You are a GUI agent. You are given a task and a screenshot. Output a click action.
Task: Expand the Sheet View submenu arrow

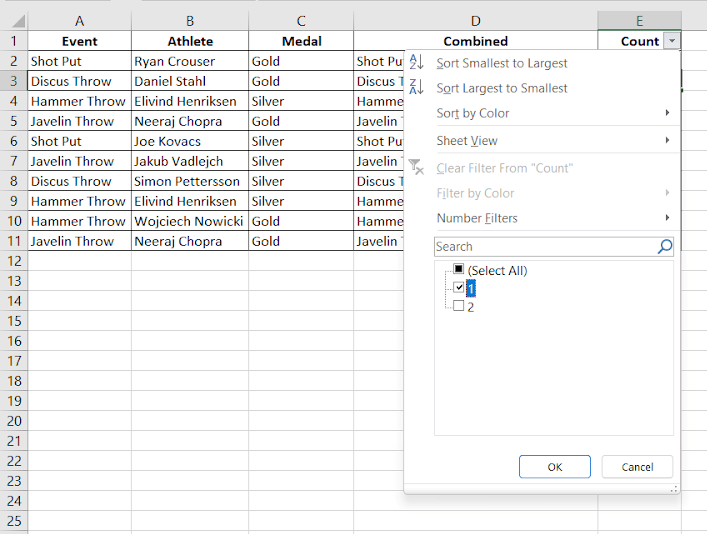point(667,140)
